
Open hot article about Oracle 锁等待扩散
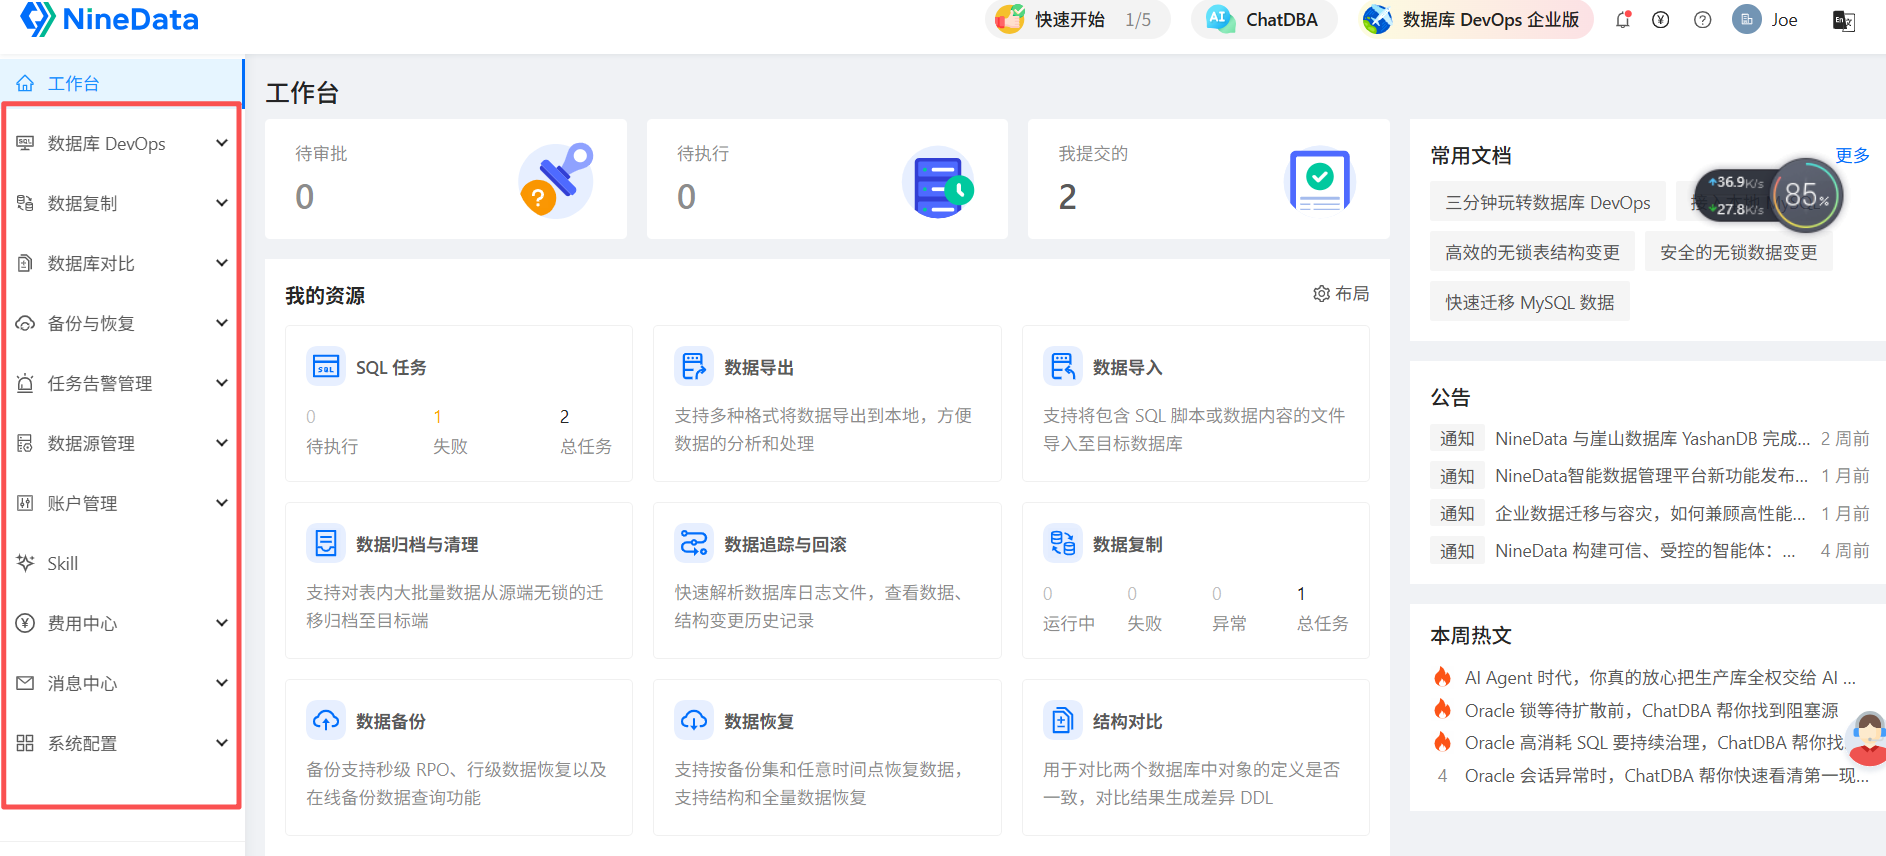coord(1652,710)
